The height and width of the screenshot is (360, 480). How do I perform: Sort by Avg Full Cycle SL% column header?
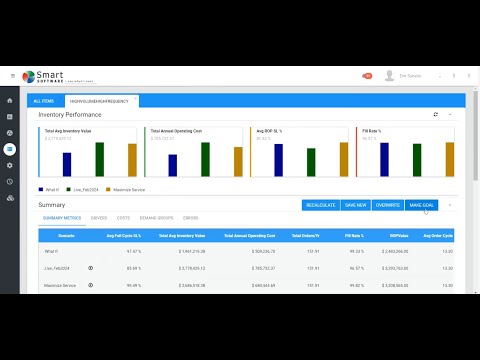pyautogui.click(x=124, y=236)
